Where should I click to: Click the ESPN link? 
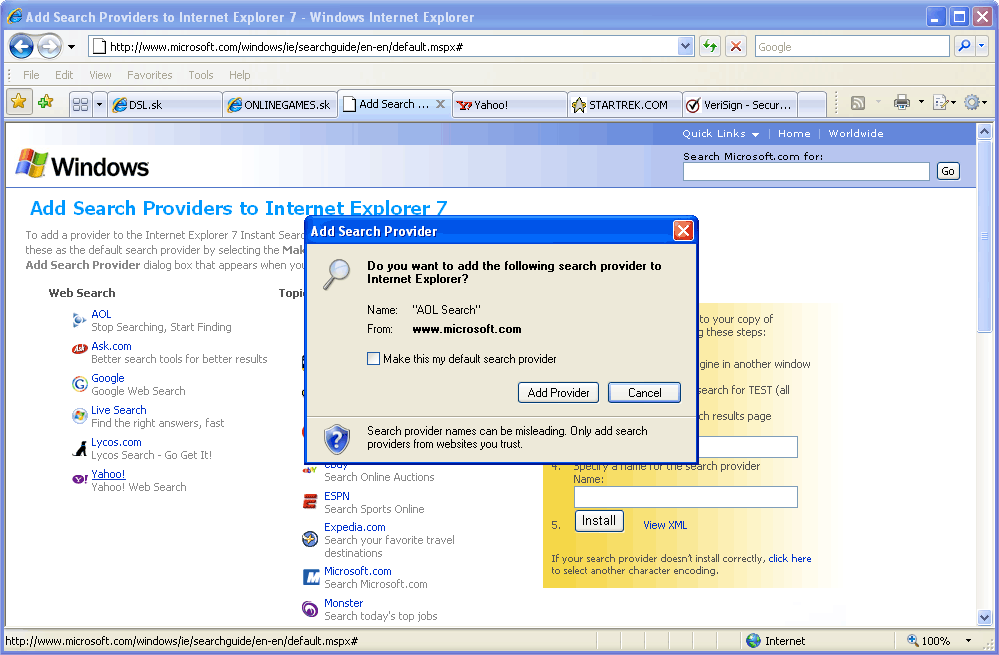pyautogui.click(x=336, y=496)
